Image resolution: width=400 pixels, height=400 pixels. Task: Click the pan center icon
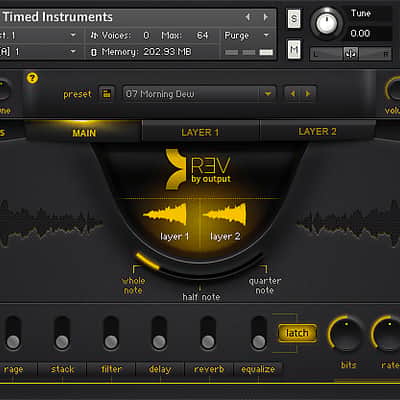tap(351, 54)
